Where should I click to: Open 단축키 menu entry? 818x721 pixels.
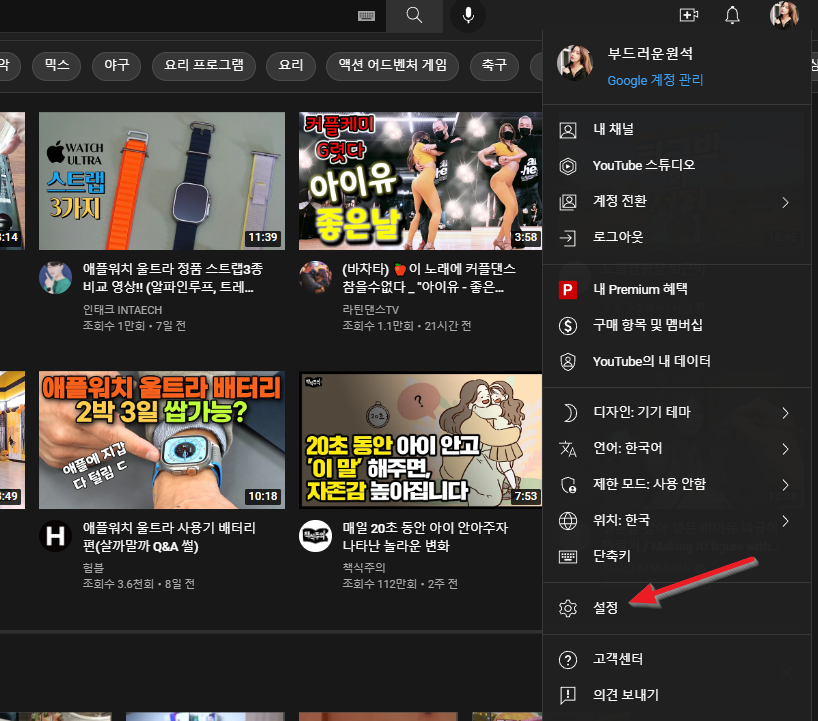point(677,557)
